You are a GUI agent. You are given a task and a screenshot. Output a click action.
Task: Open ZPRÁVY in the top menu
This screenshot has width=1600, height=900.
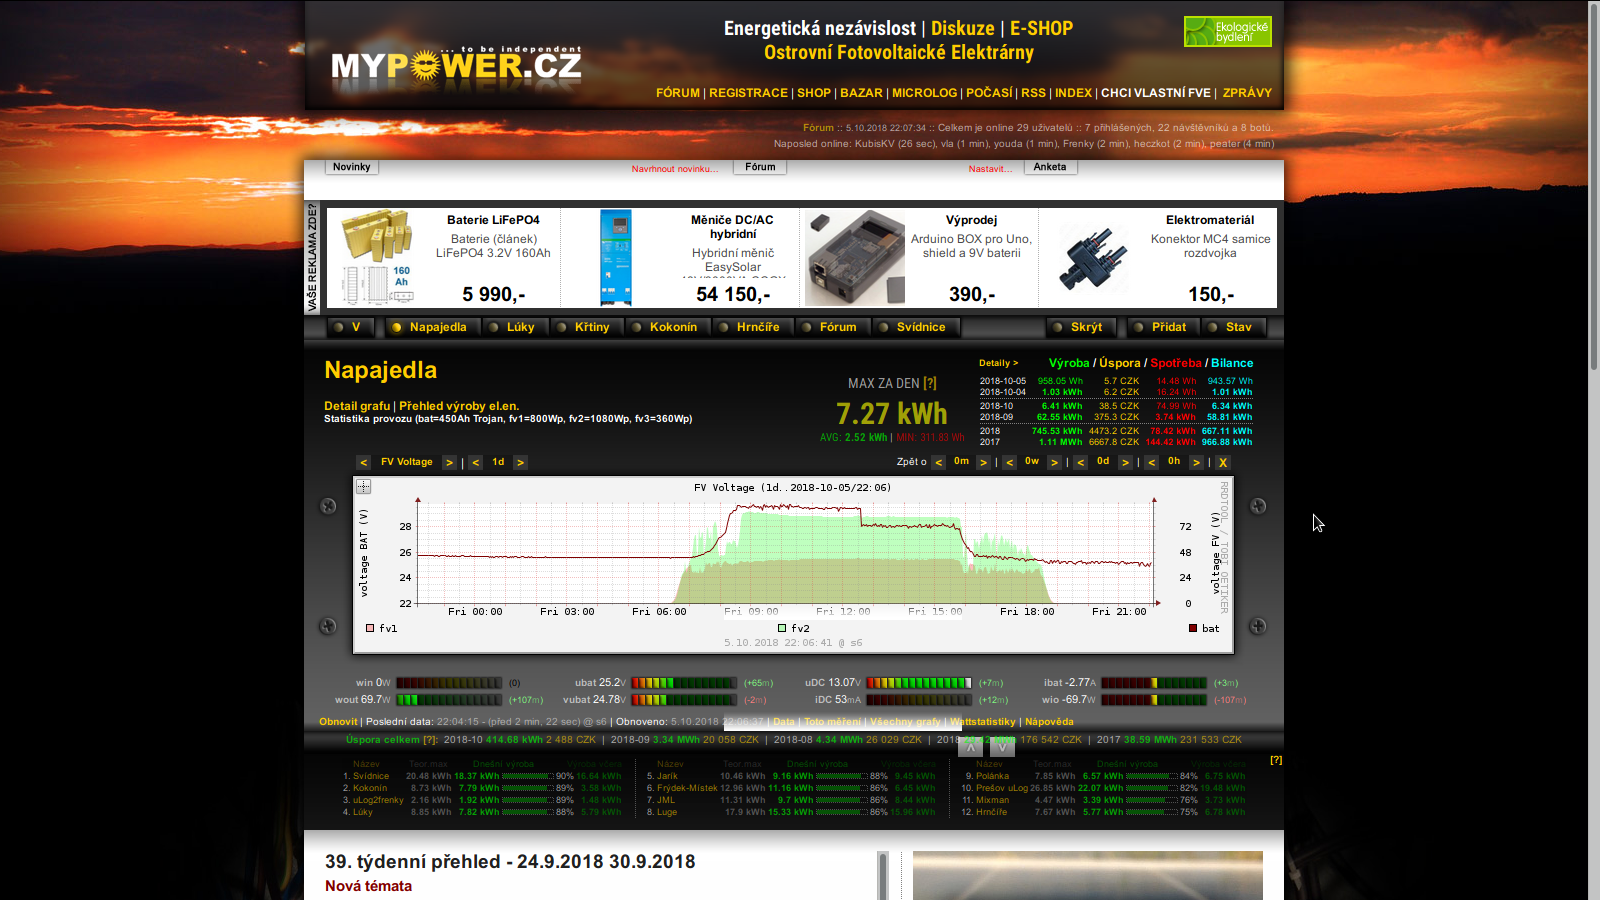click(1247, 93)
